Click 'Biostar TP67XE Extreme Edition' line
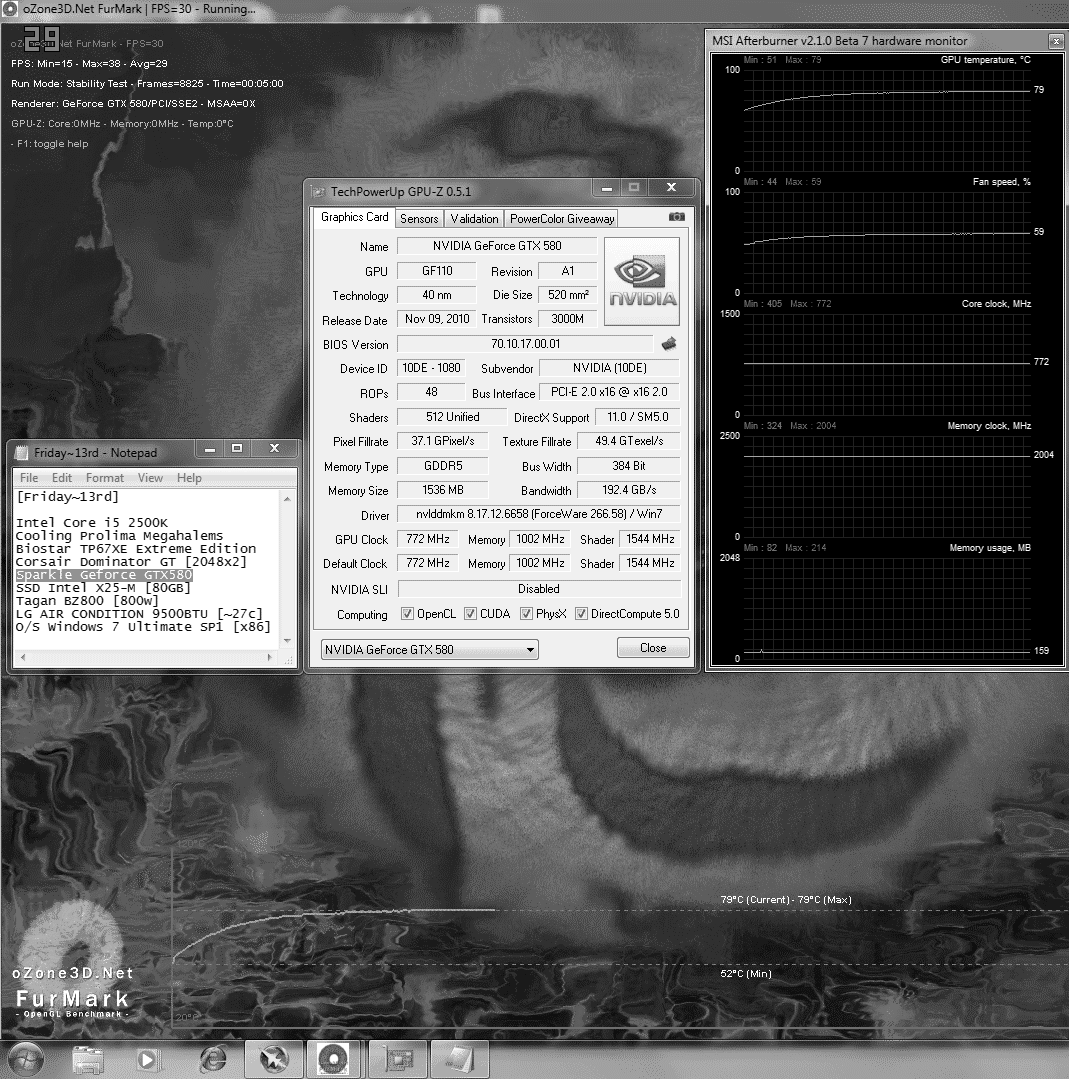This screenshot has width=1069, height=1079. pos(136,548)
